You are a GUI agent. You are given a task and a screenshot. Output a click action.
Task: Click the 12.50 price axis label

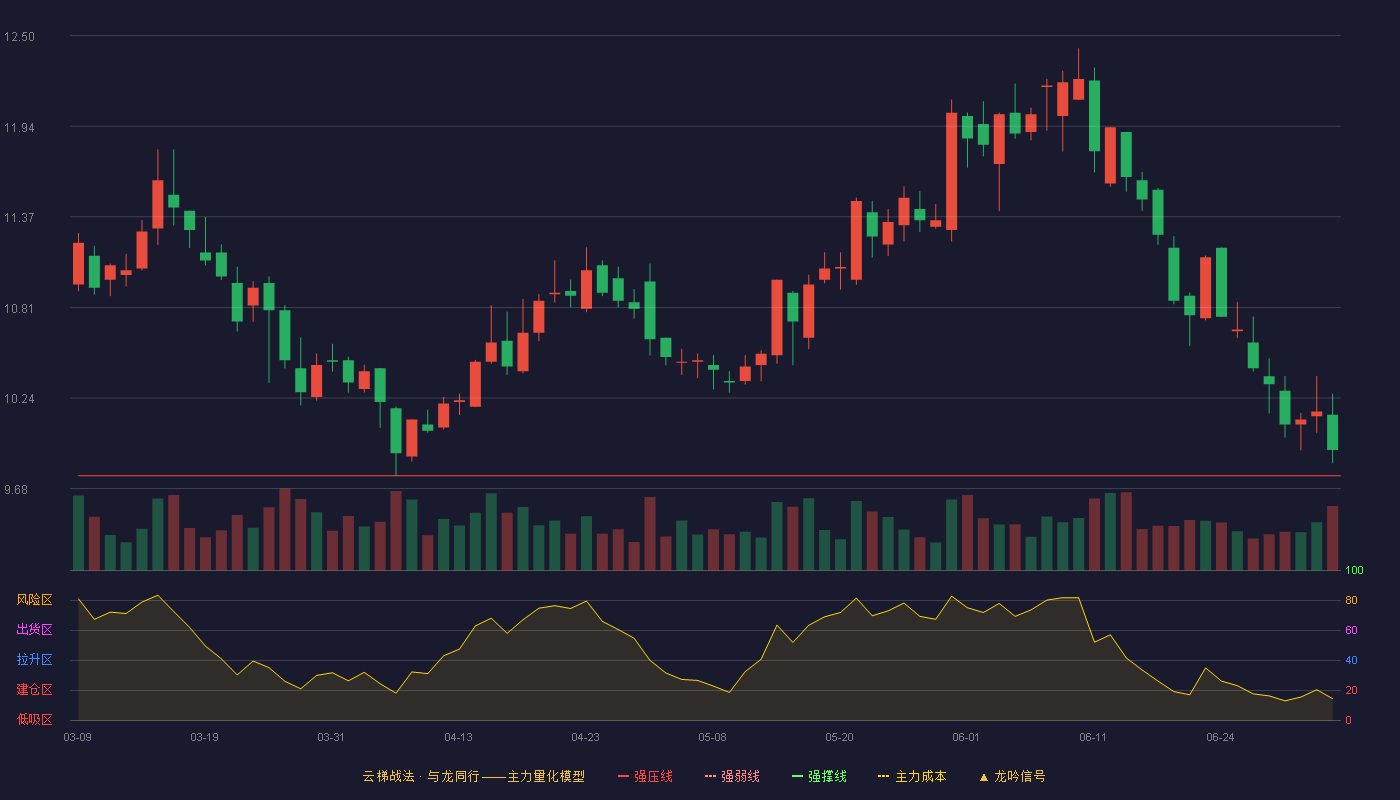click(19, 37)
